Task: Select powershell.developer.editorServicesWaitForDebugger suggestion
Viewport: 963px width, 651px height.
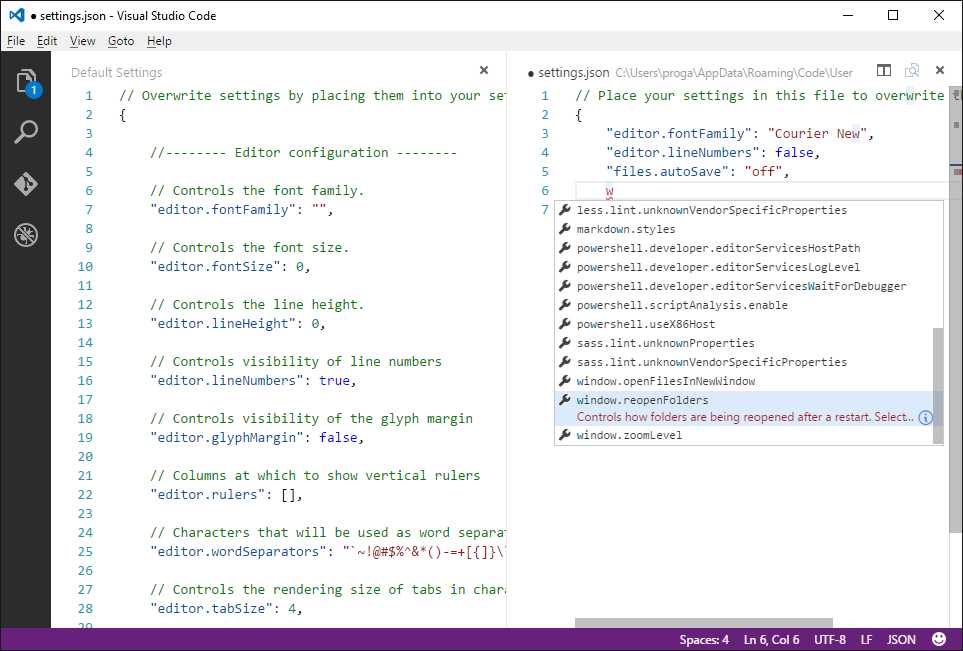Action: click(x=744, y=286)
